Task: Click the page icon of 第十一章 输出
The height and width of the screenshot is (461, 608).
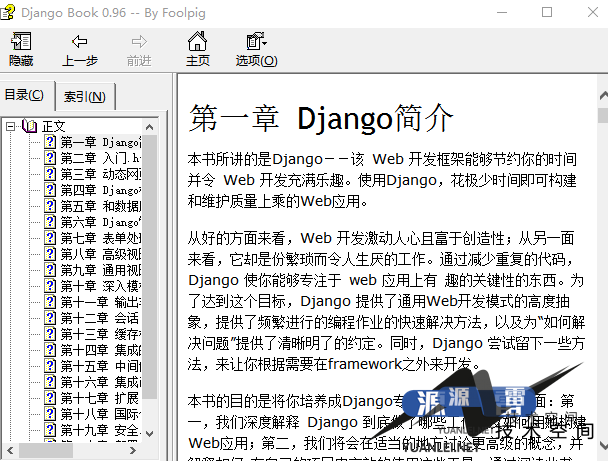Action: 50,302
